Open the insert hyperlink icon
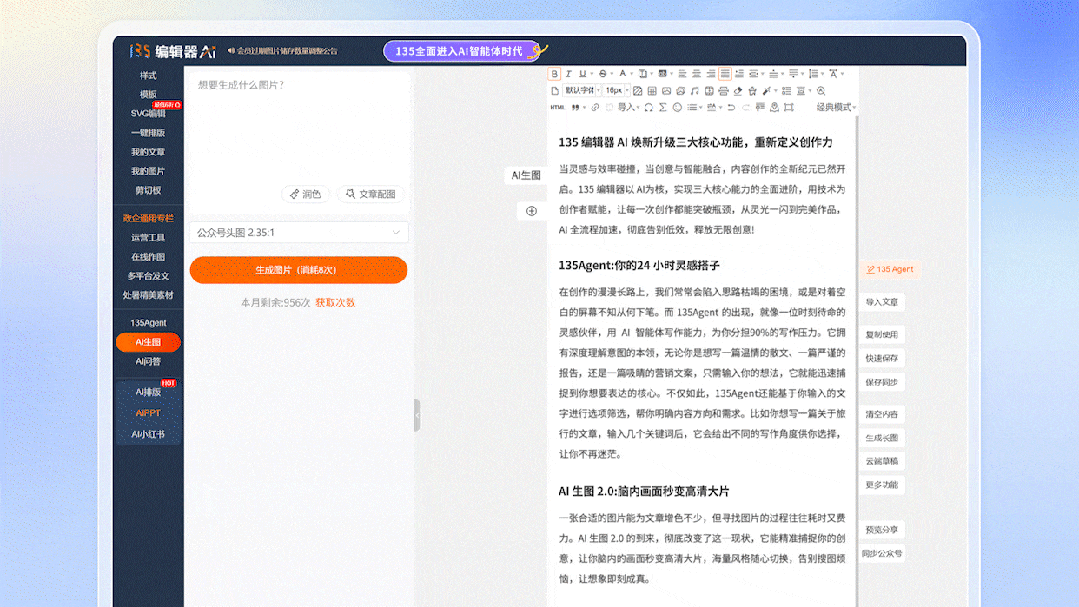 (x=595, y=106)
